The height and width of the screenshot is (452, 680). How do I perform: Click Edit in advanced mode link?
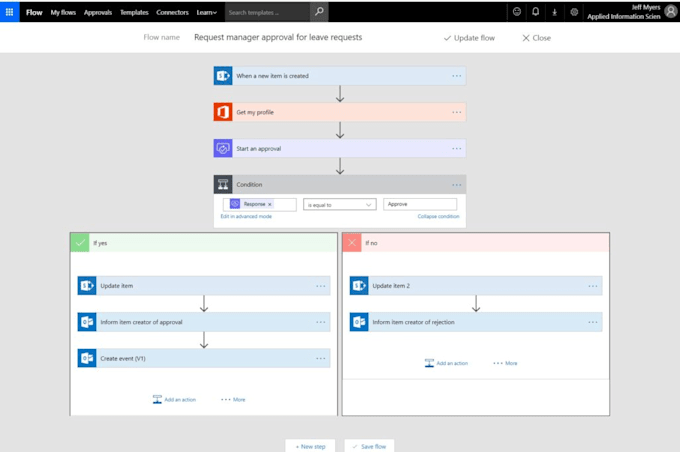246,216
